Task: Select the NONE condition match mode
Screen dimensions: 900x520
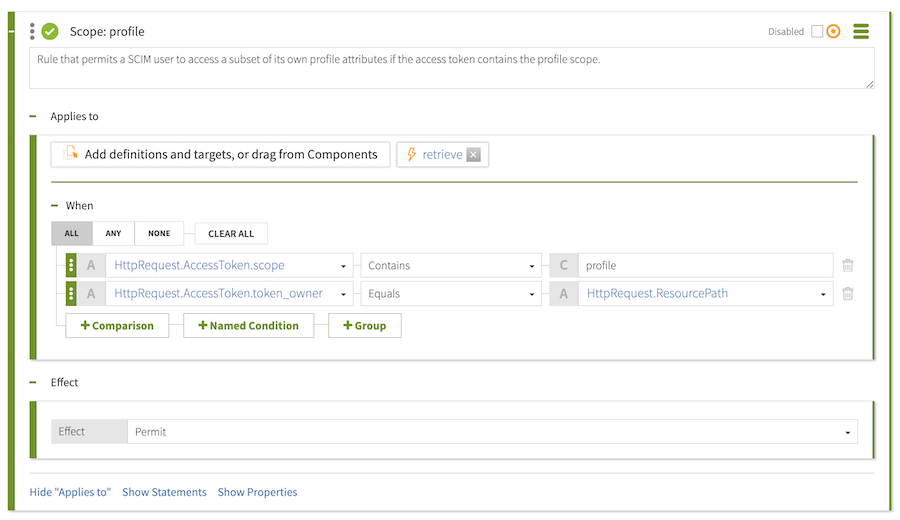Action: point(159,234)
